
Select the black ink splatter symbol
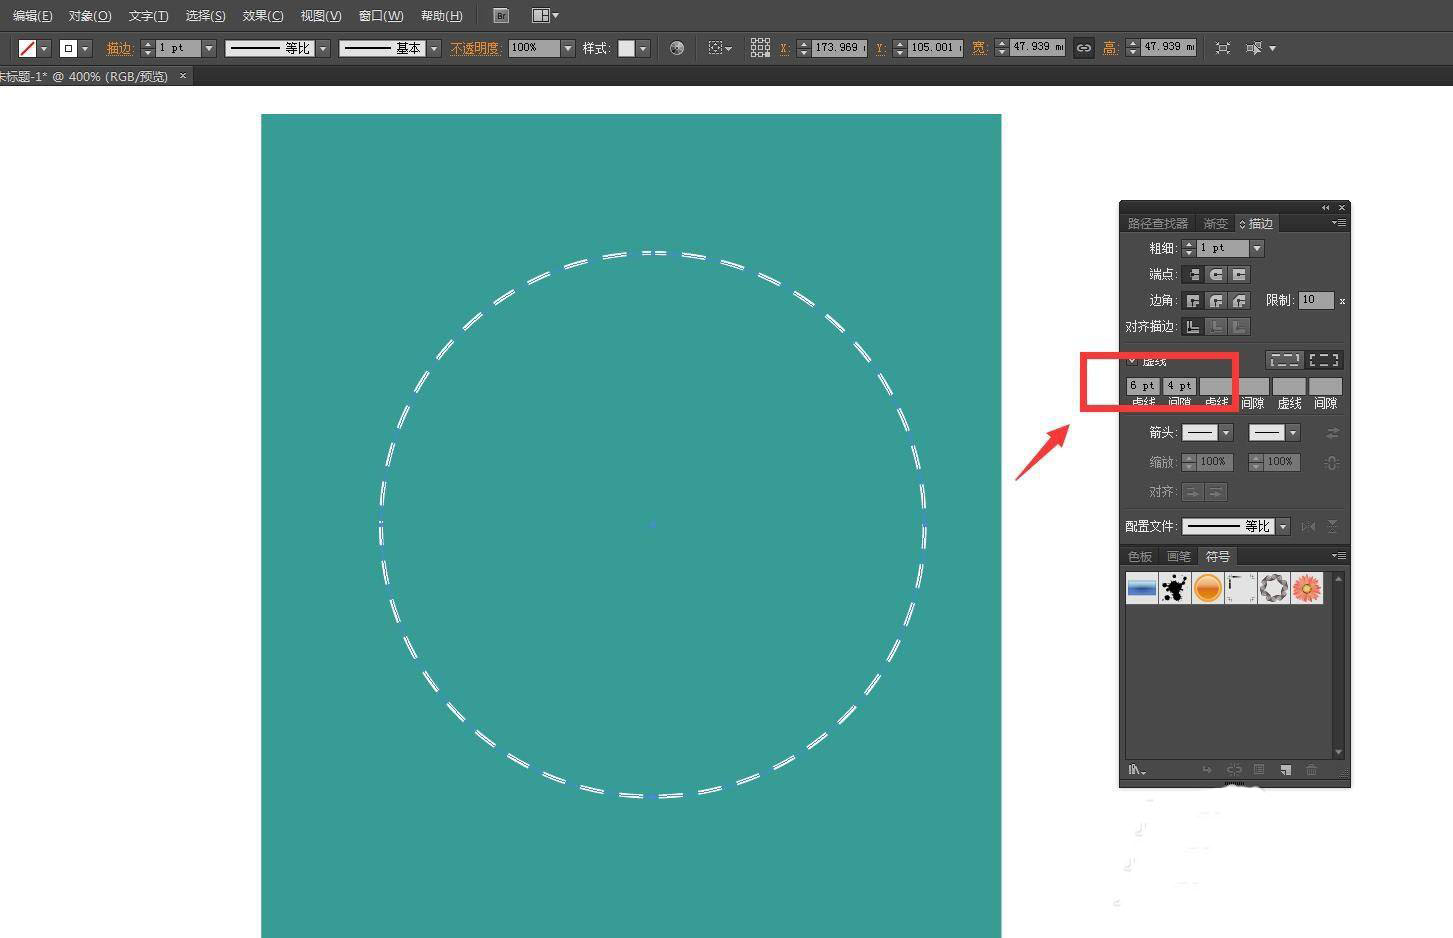coord(1175,588)
